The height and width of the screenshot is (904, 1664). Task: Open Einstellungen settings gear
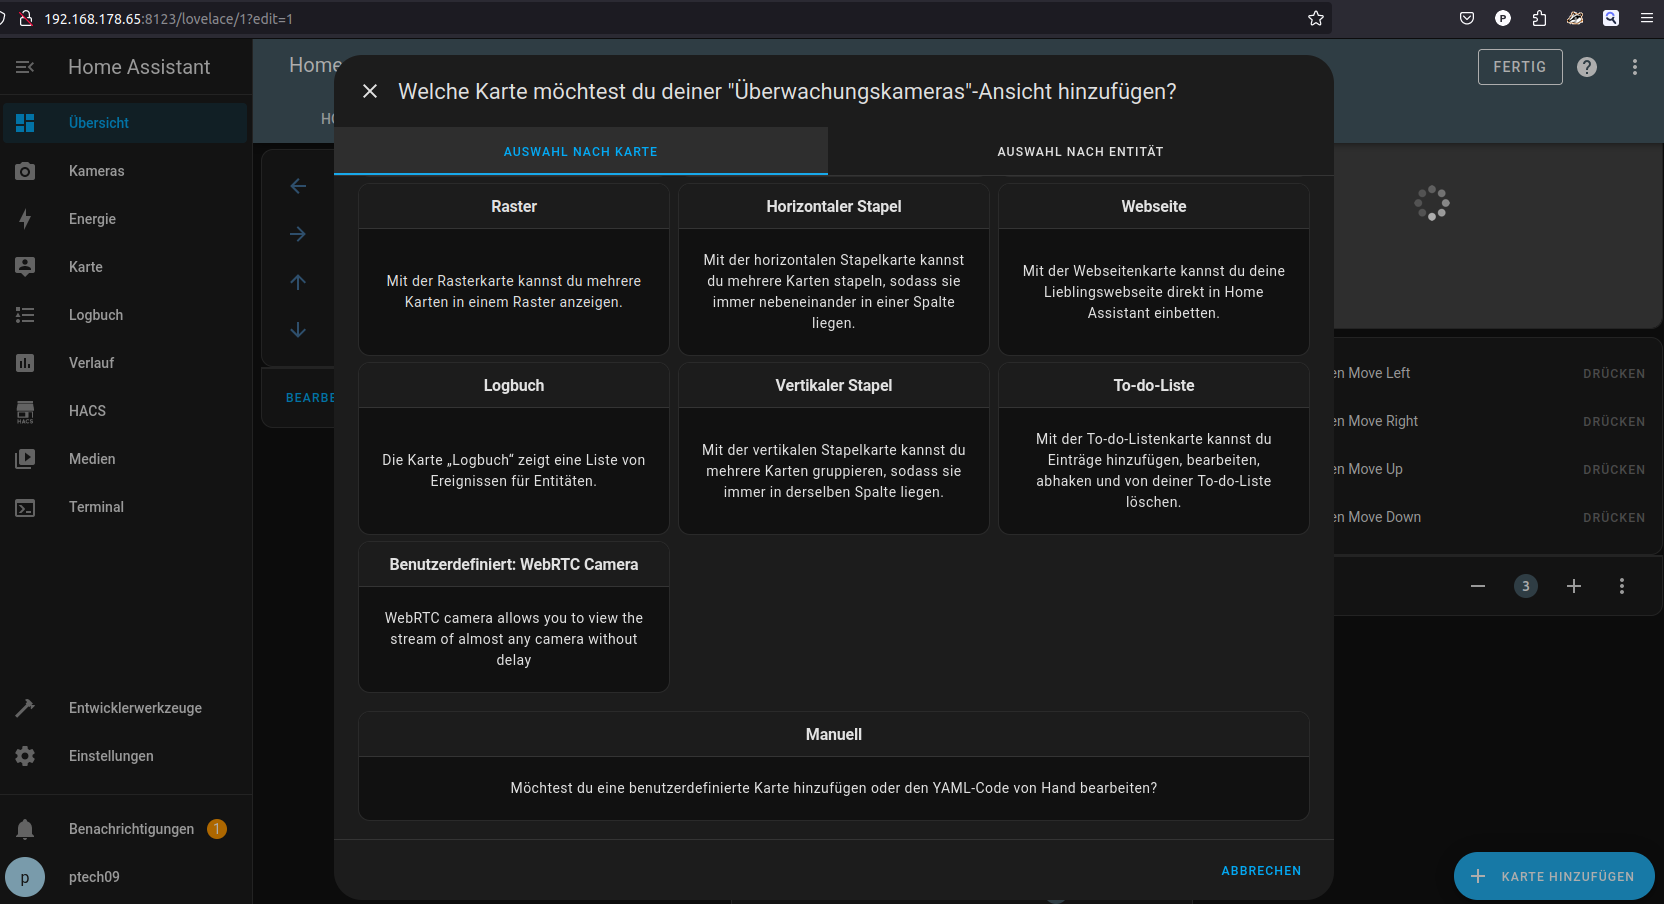tap(111, 756)
